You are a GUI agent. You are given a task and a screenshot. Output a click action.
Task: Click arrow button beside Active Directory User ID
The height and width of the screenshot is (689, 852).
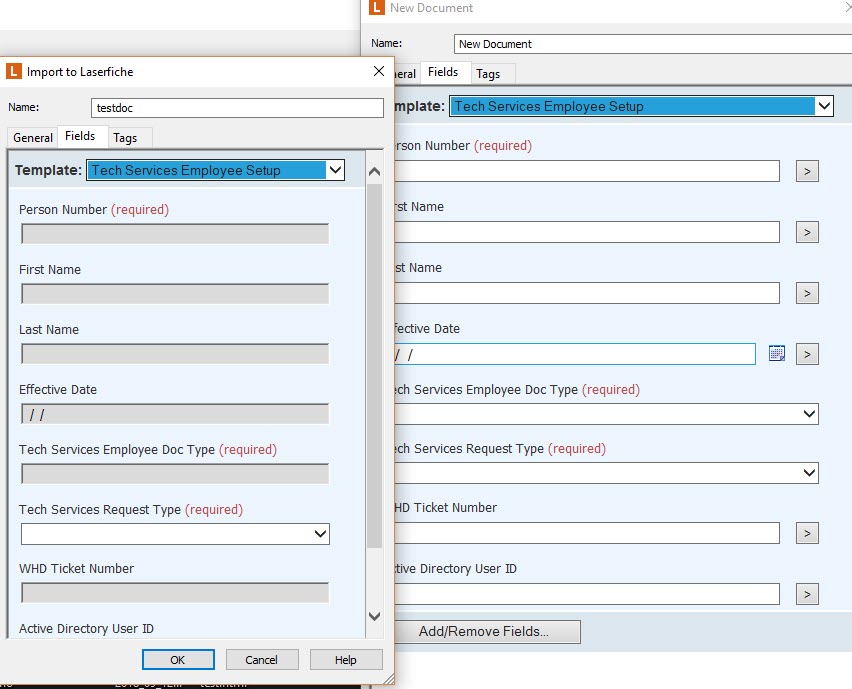click(x=807, y=594)
